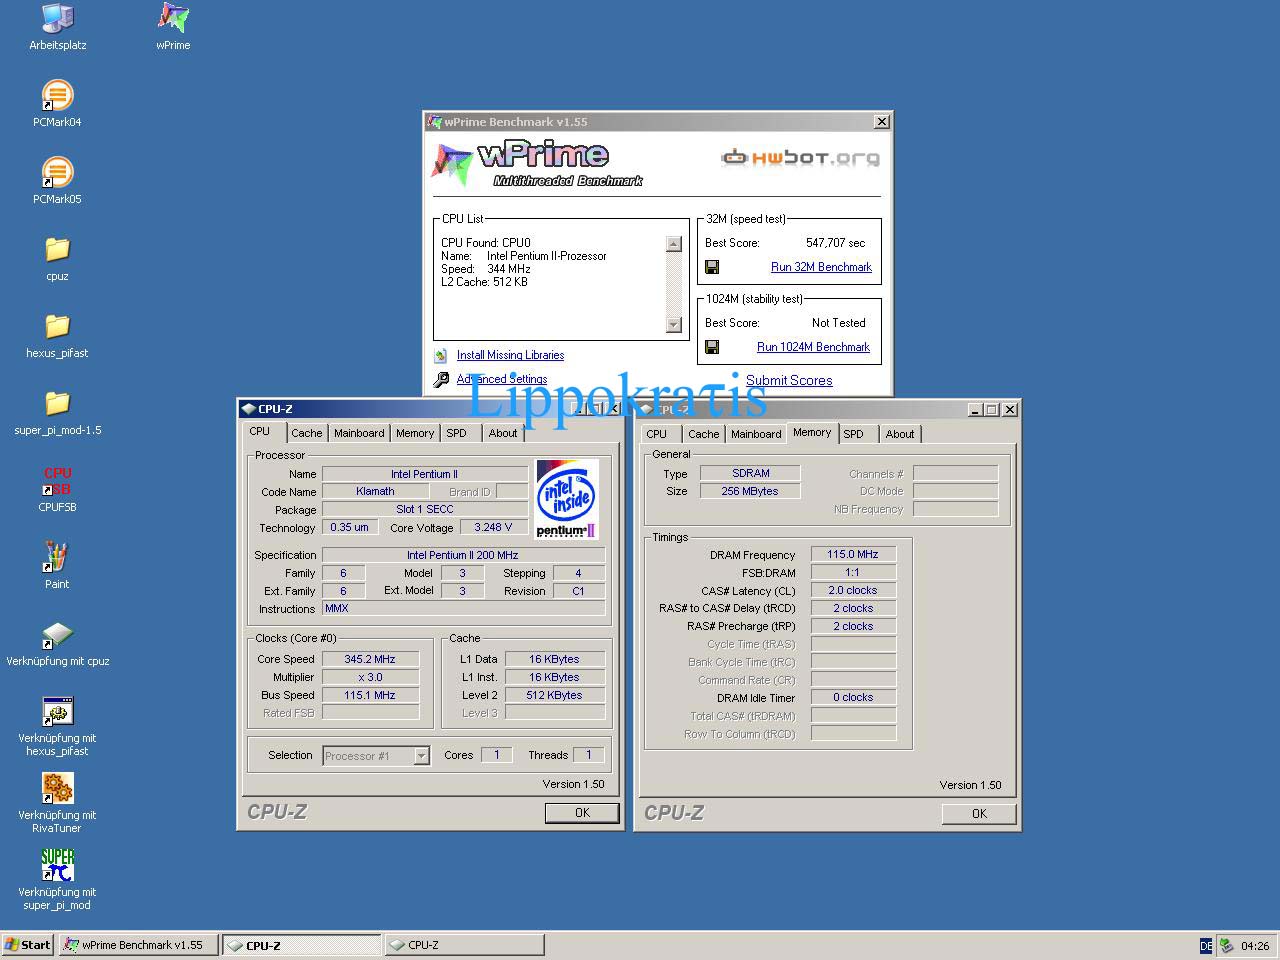Click save icon beside Run 1024M Benchmark
This screenshot has width=1280, height=960.
click(712, 347)
